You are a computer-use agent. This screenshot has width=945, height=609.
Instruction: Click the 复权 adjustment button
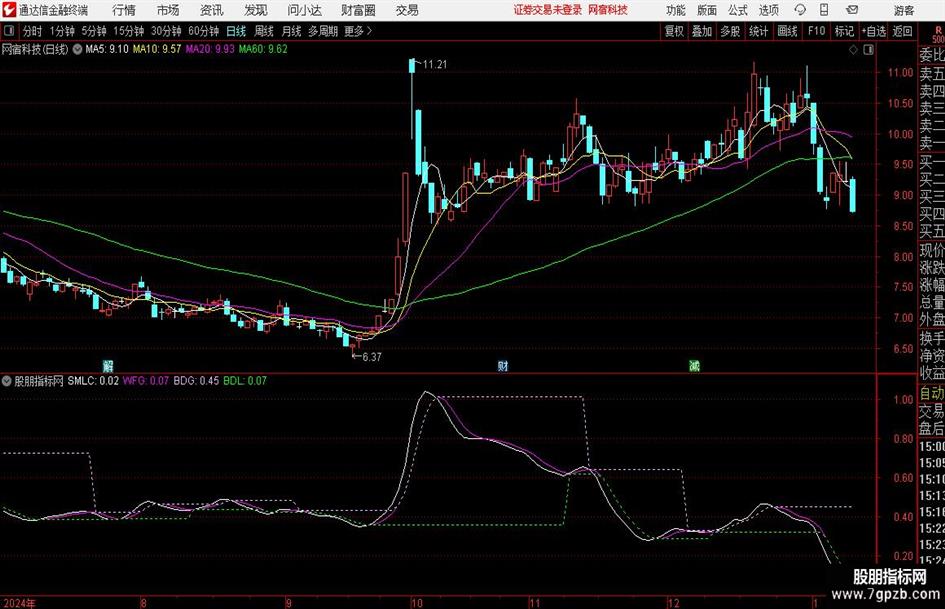(x=674, y=31)
